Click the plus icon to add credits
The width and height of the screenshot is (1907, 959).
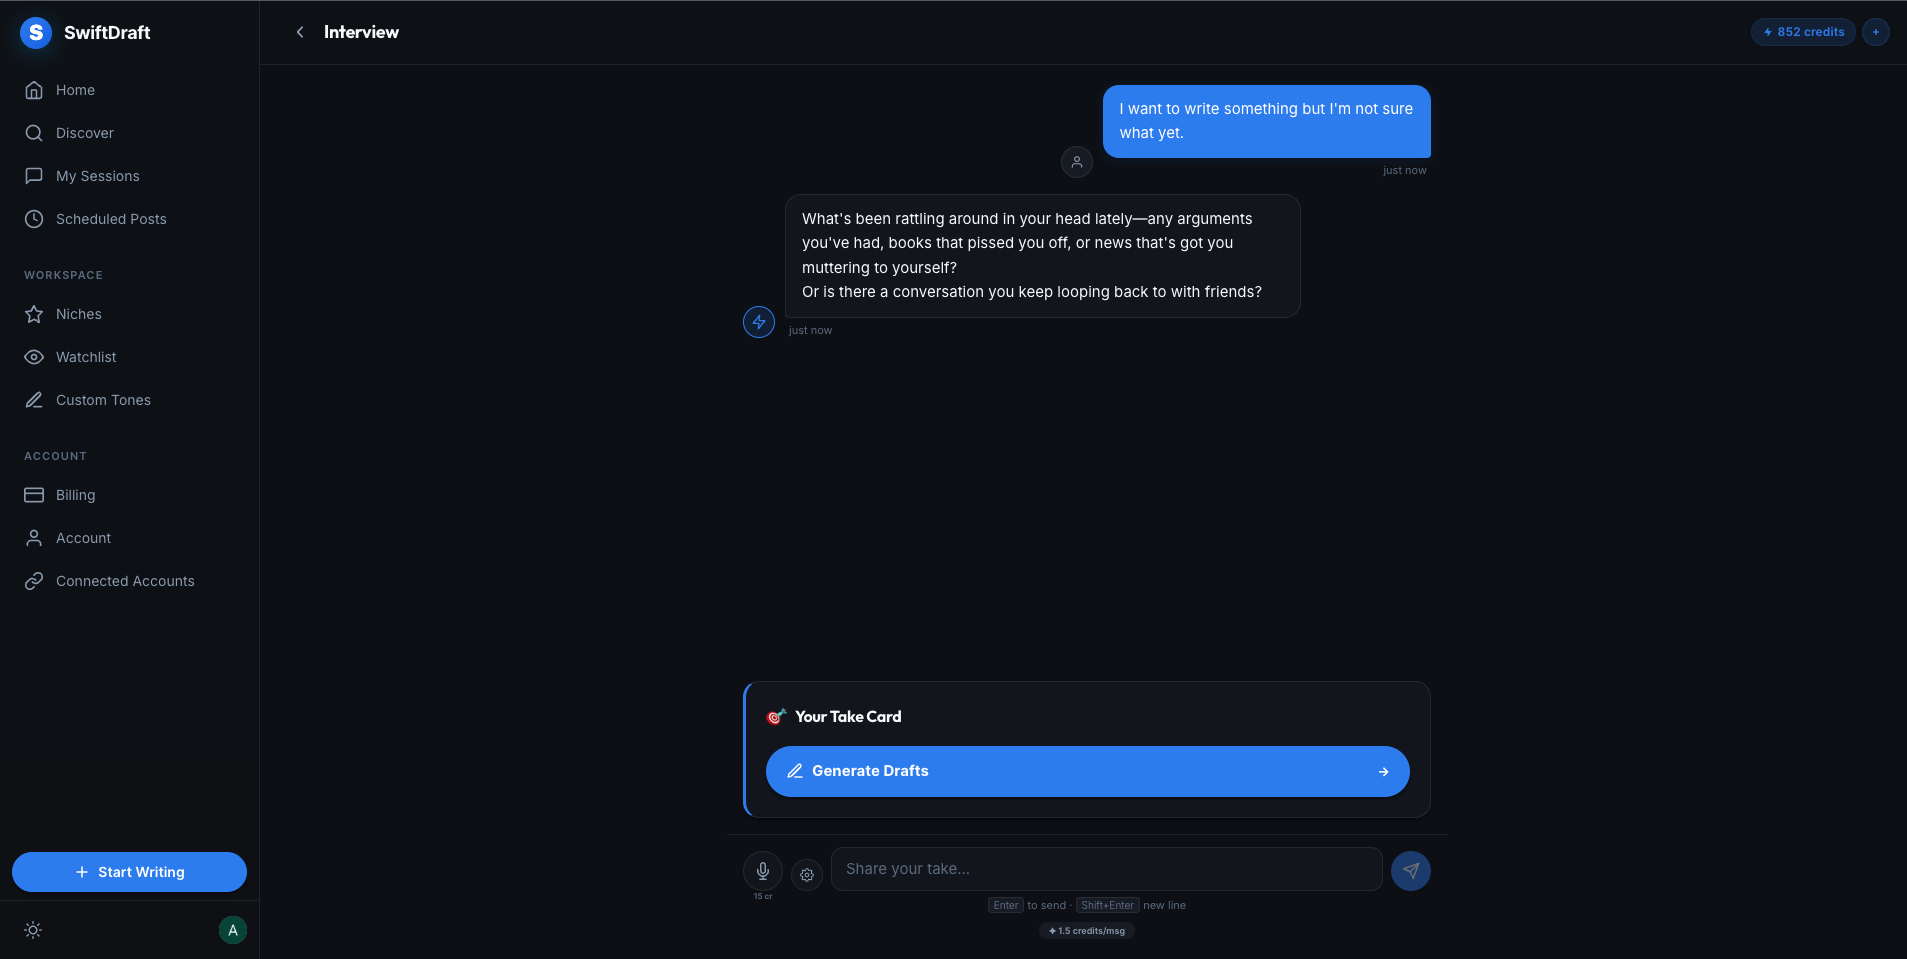pyautogui.click(x=1876, y=31)
